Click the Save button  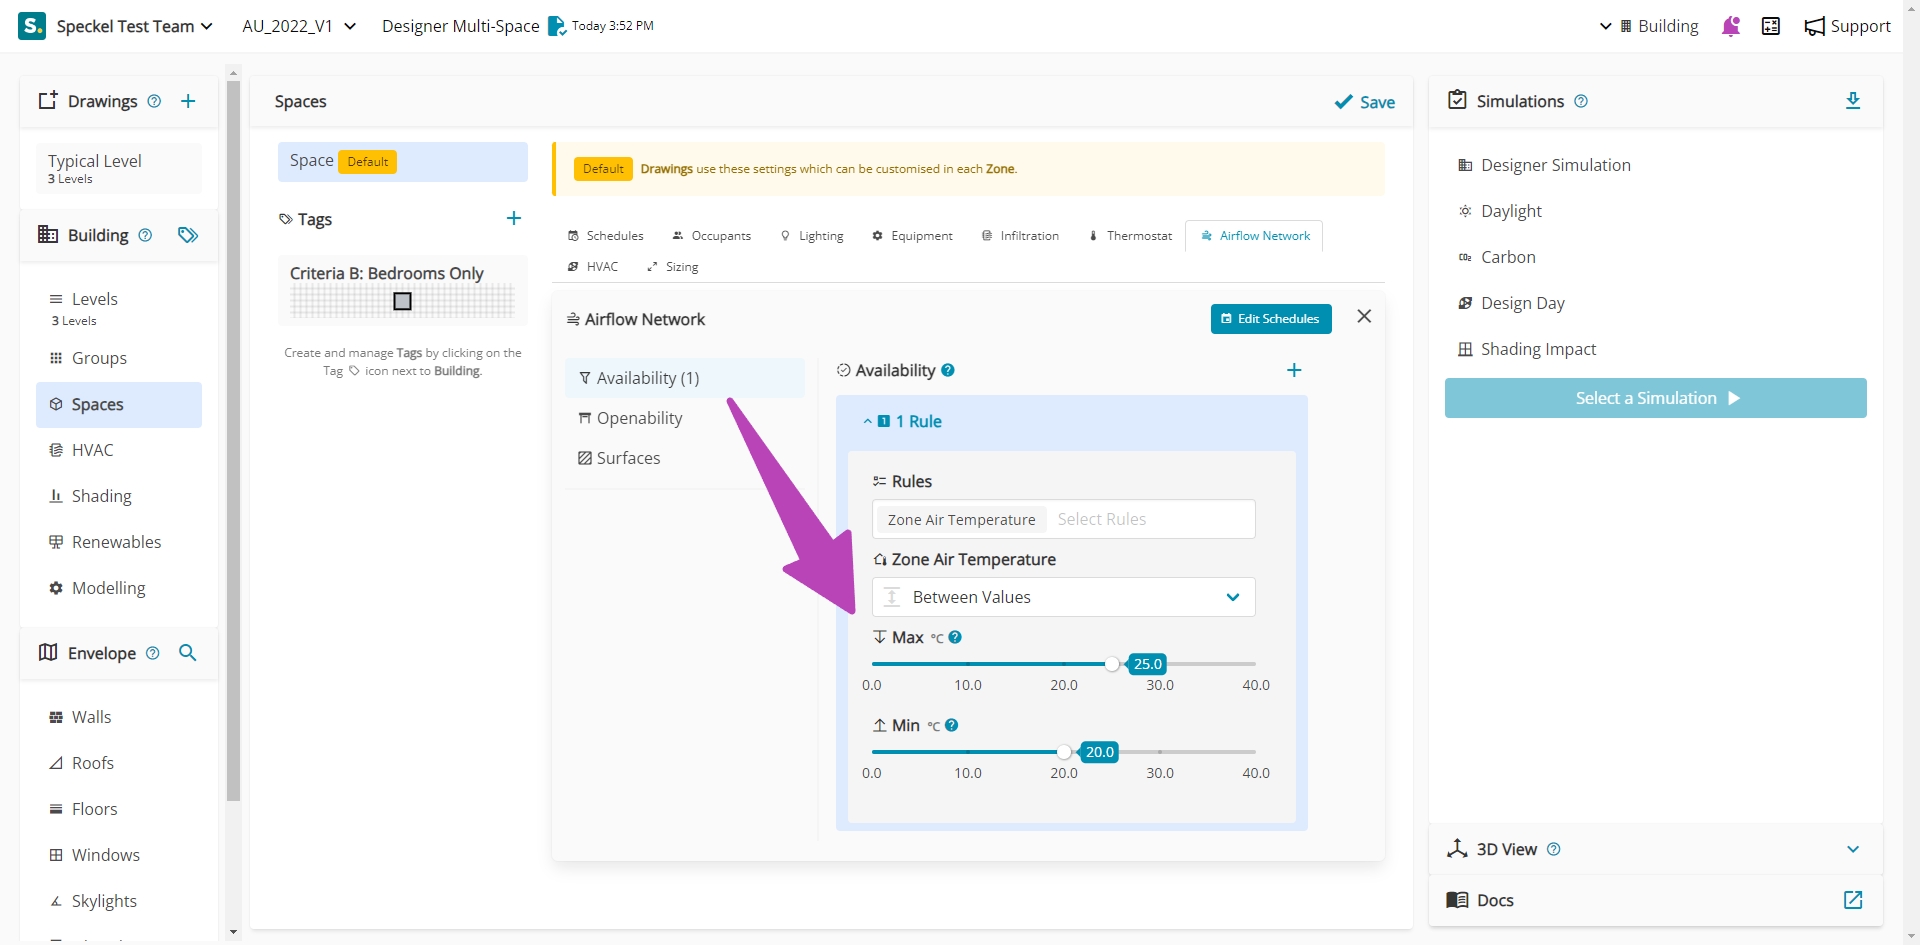point(1365,102)
